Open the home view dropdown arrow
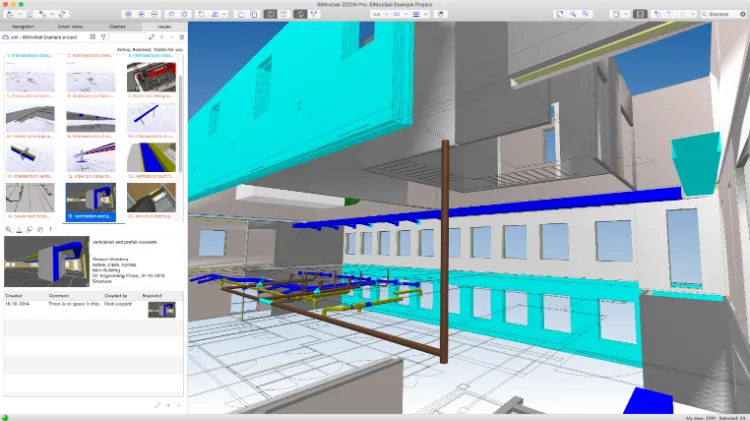This screenshot has height=421, width=750. point(22,15)
